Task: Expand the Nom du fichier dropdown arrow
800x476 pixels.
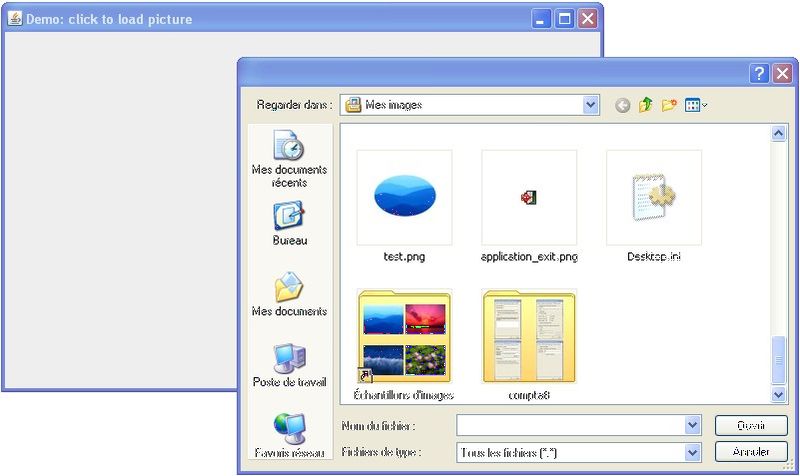Action: click(693, 426)
